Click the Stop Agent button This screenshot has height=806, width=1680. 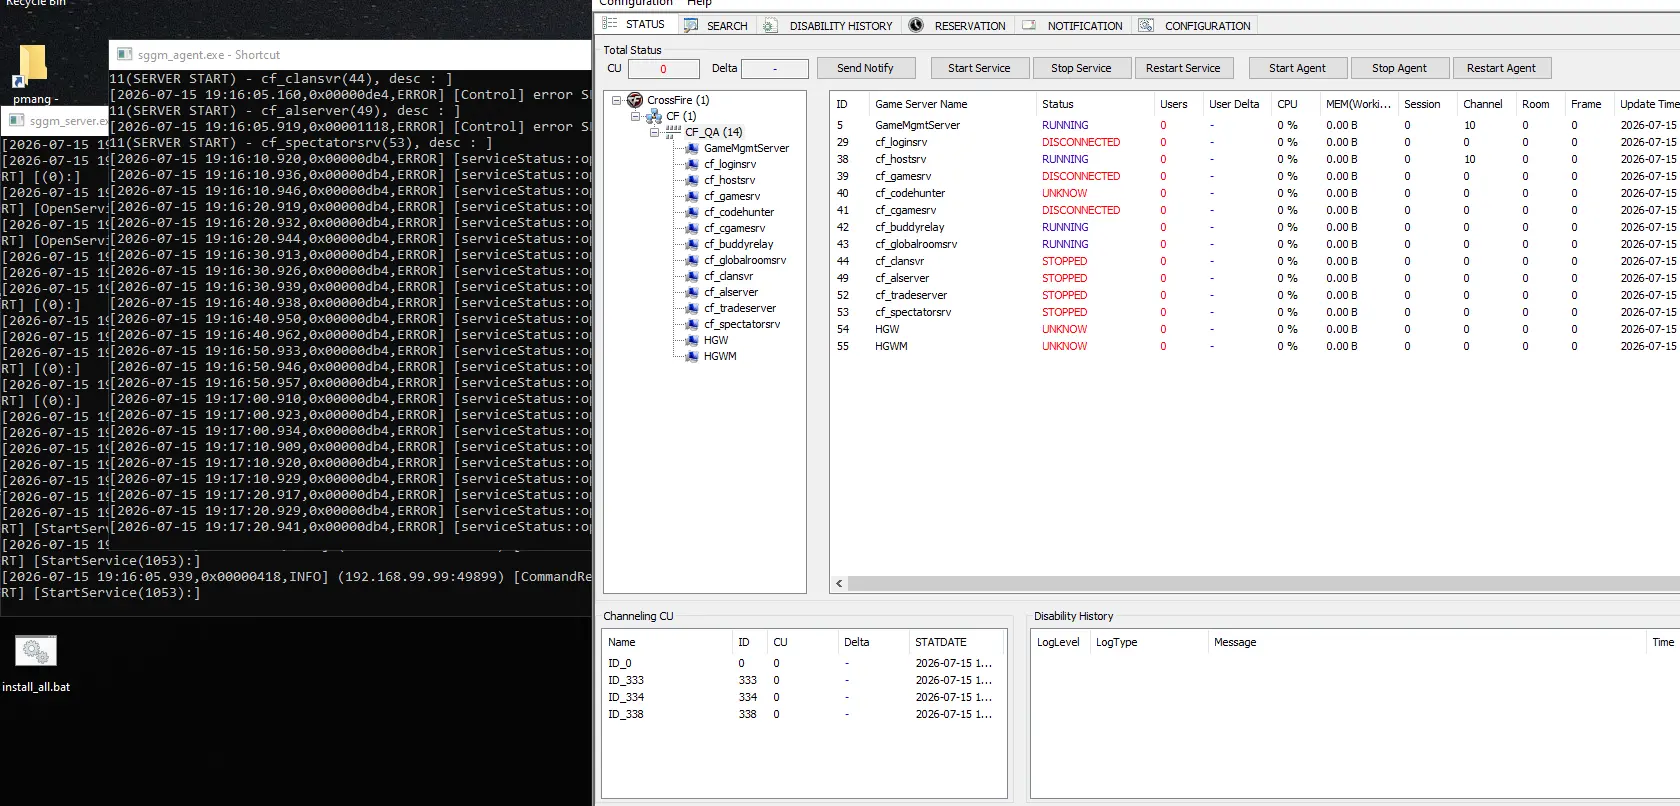[1399, 68]
